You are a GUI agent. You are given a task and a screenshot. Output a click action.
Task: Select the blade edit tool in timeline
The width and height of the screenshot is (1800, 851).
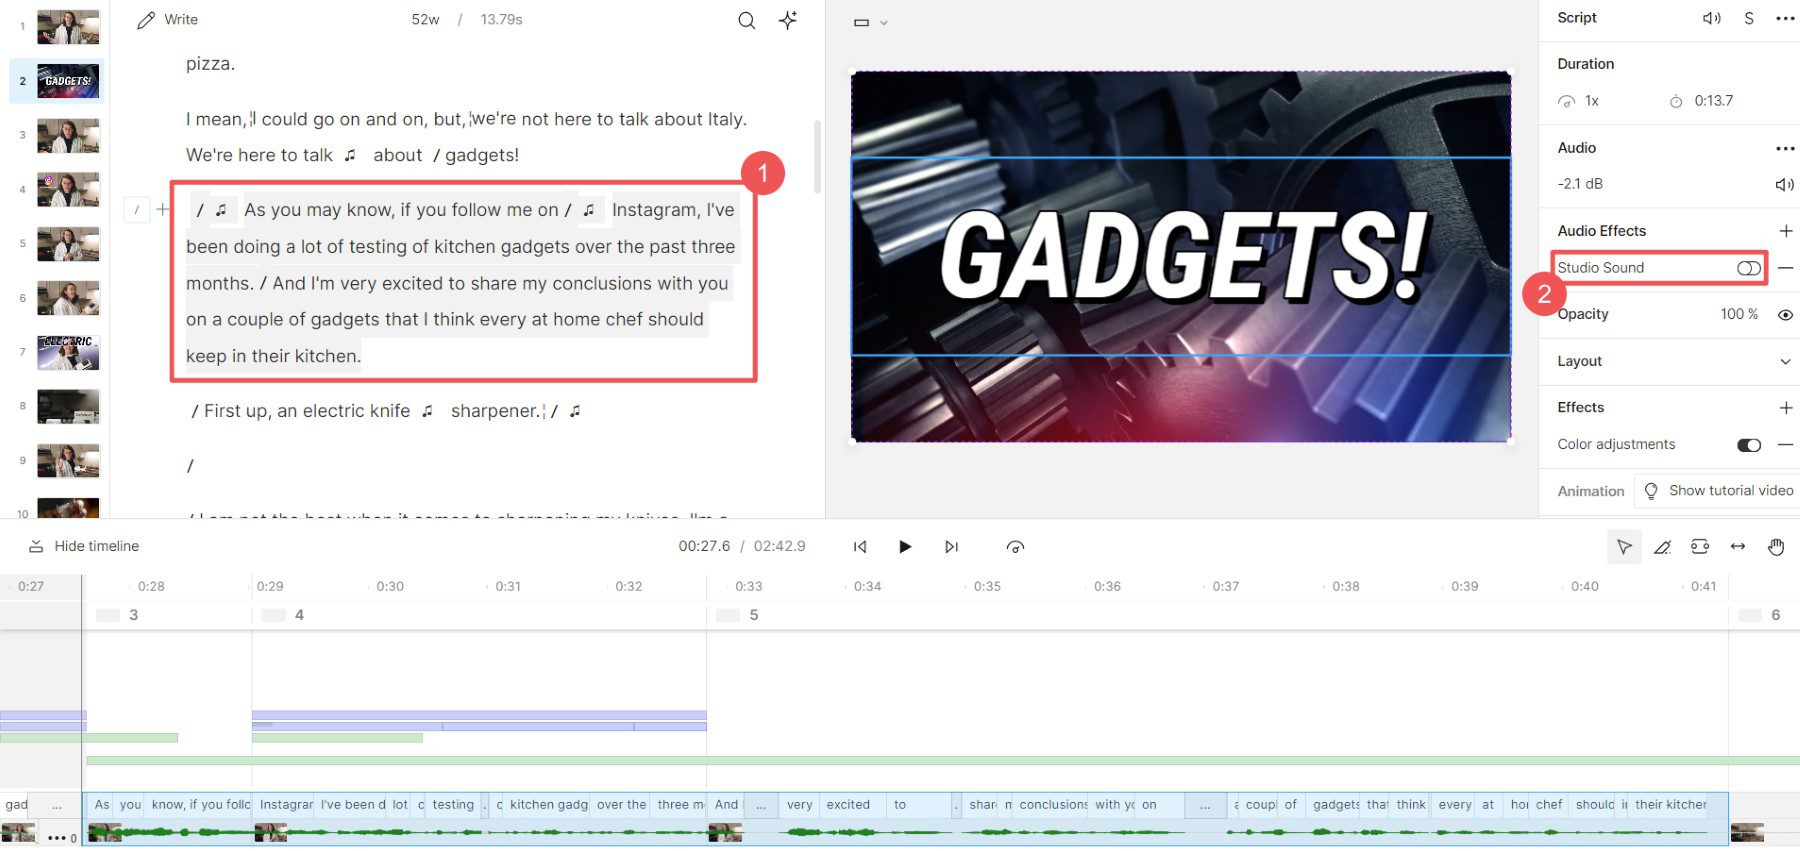point(1662,547)
